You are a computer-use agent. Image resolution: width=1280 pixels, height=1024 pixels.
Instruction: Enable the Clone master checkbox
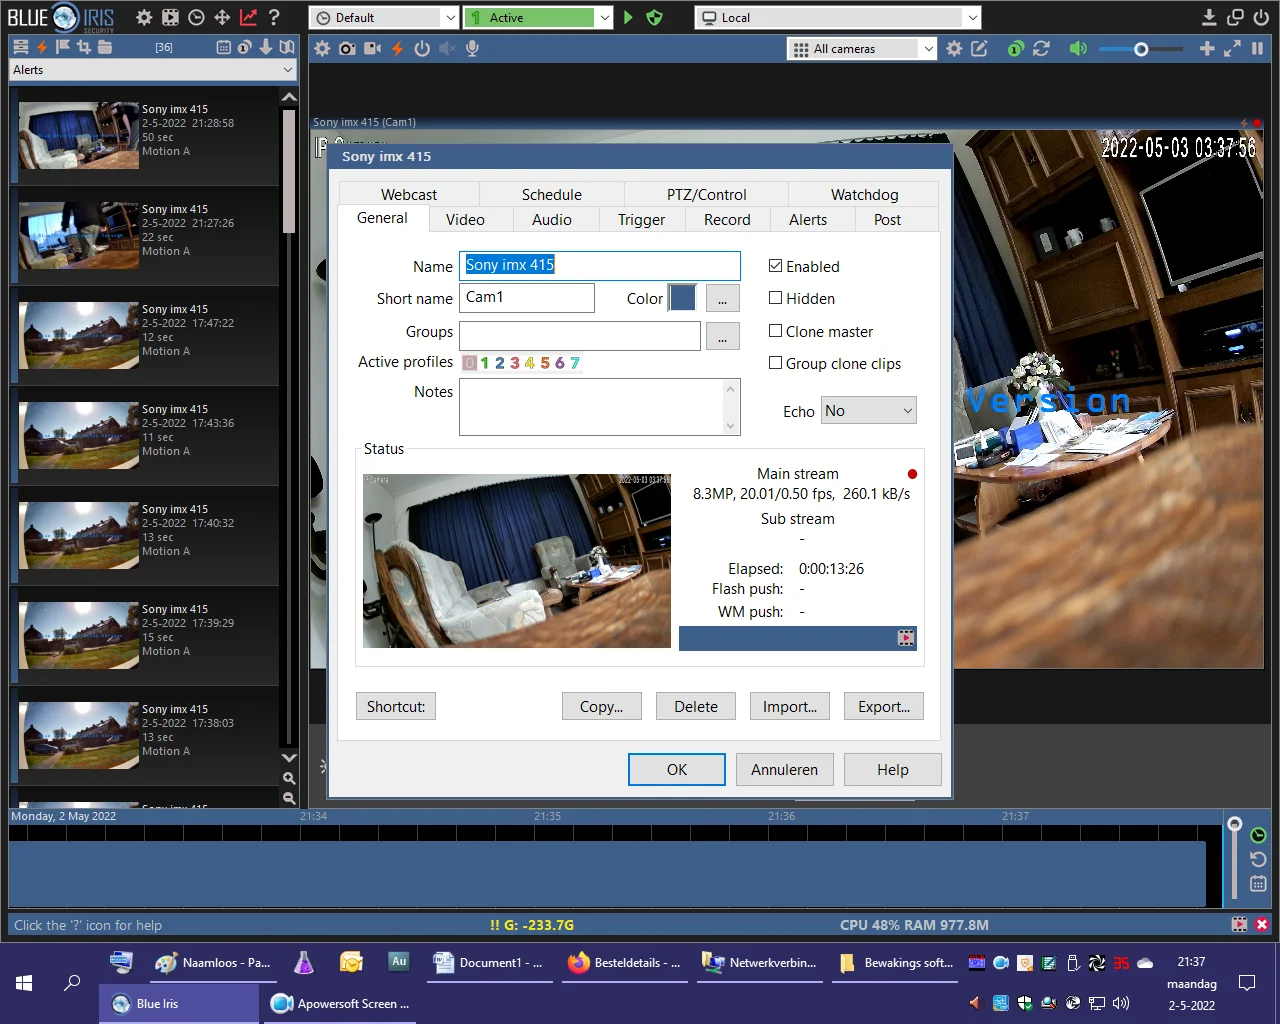pos(775,331)
